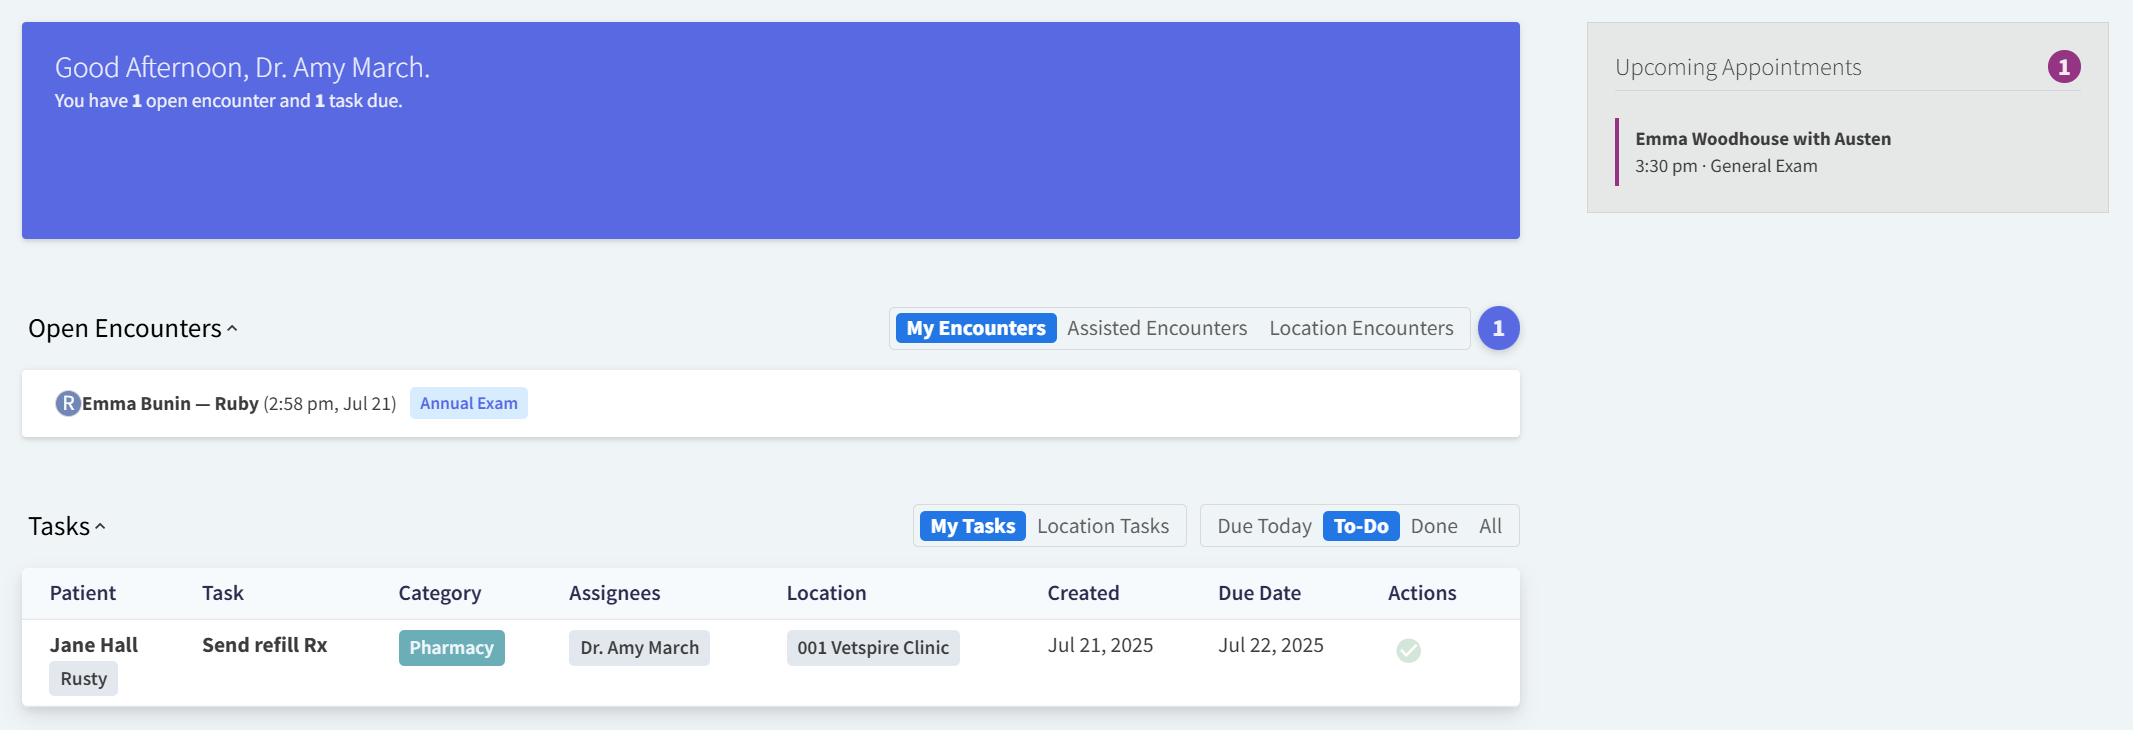Click the upcoming appointments count badge
This screenshot has height=730, width=2133.
coord(2063,67)
